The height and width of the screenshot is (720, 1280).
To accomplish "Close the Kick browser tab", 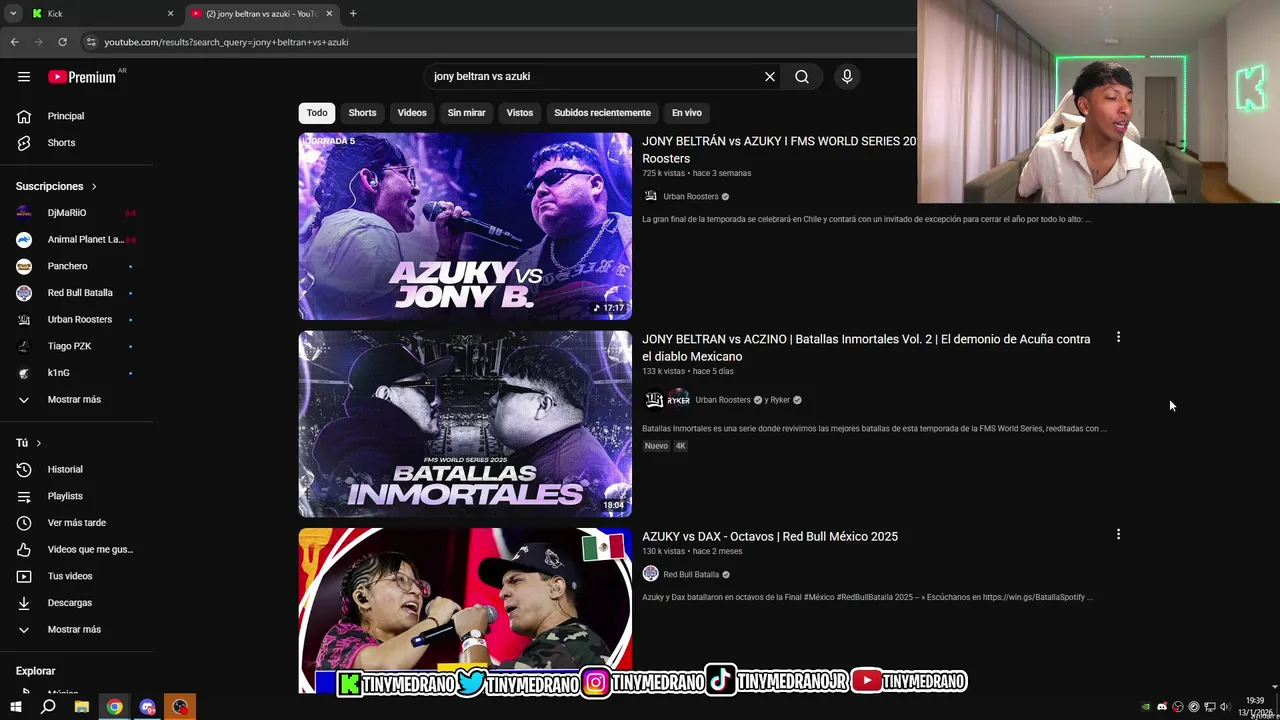I will click(170, 14).
